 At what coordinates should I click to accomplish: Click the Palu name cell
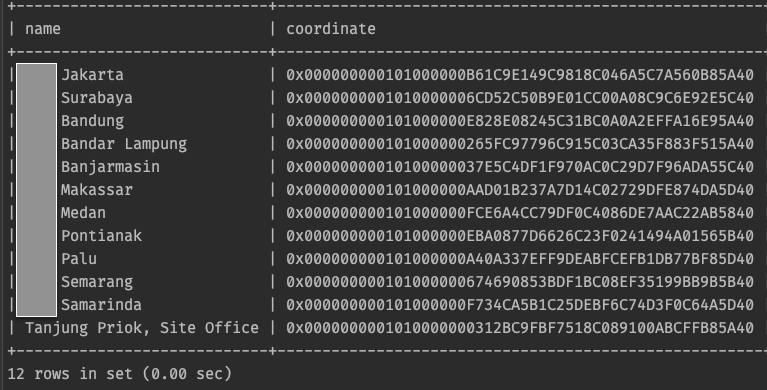click(x=79, y=259)
